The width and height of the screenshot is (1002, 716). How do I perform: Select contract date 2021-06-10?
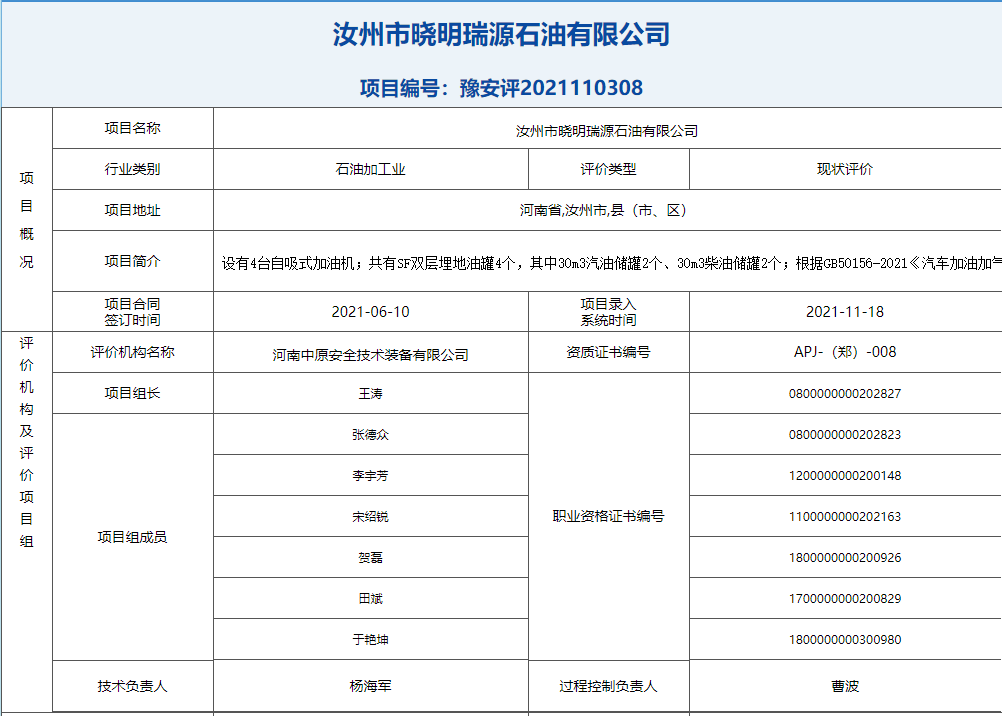(x=371, y=312)
